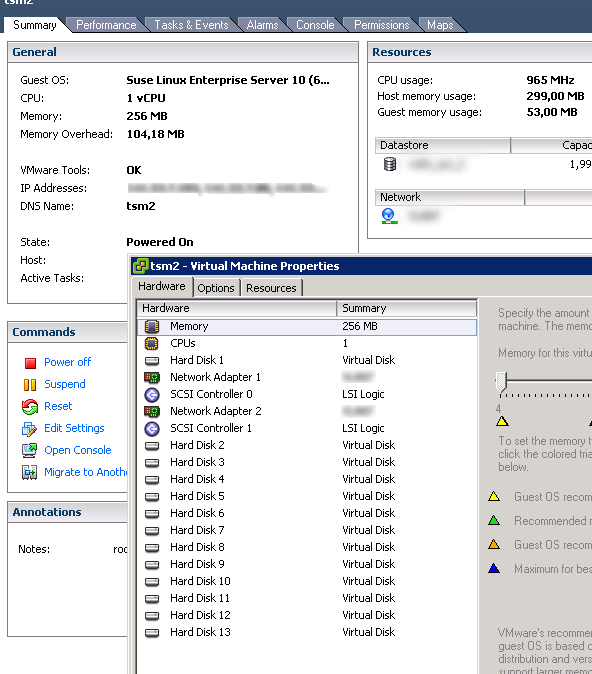Click the Summary column header in hardware list
Viewport: 592px width, 674px height.
pyautogui.click(x=407, y=308)
